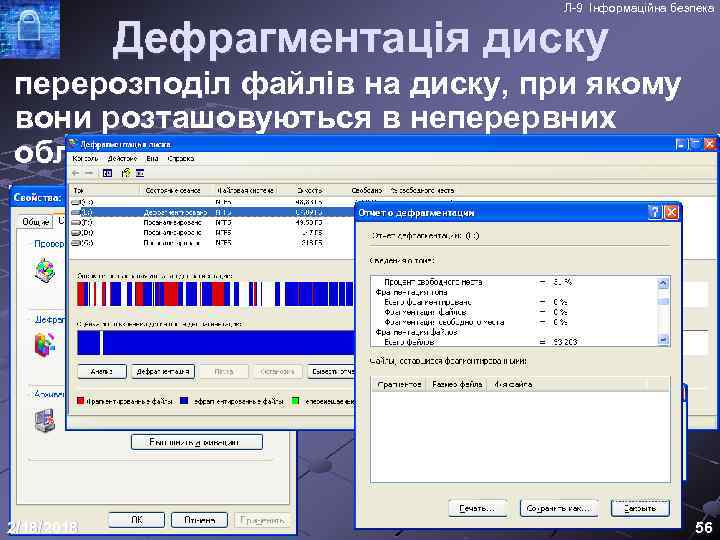720x540 pixels.
Task: Click the green unmovable files legend swatch
Action: (x=296, y=401)
